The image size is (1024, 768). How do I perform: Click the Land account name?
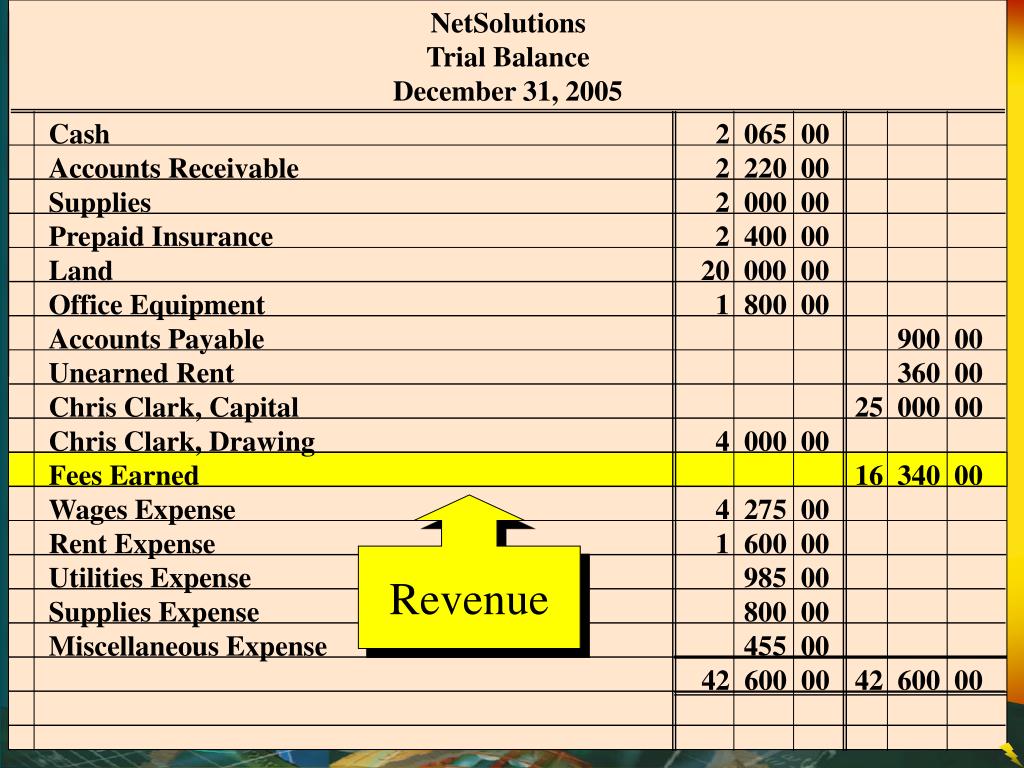pyautogui.click(x=80, y=271)
